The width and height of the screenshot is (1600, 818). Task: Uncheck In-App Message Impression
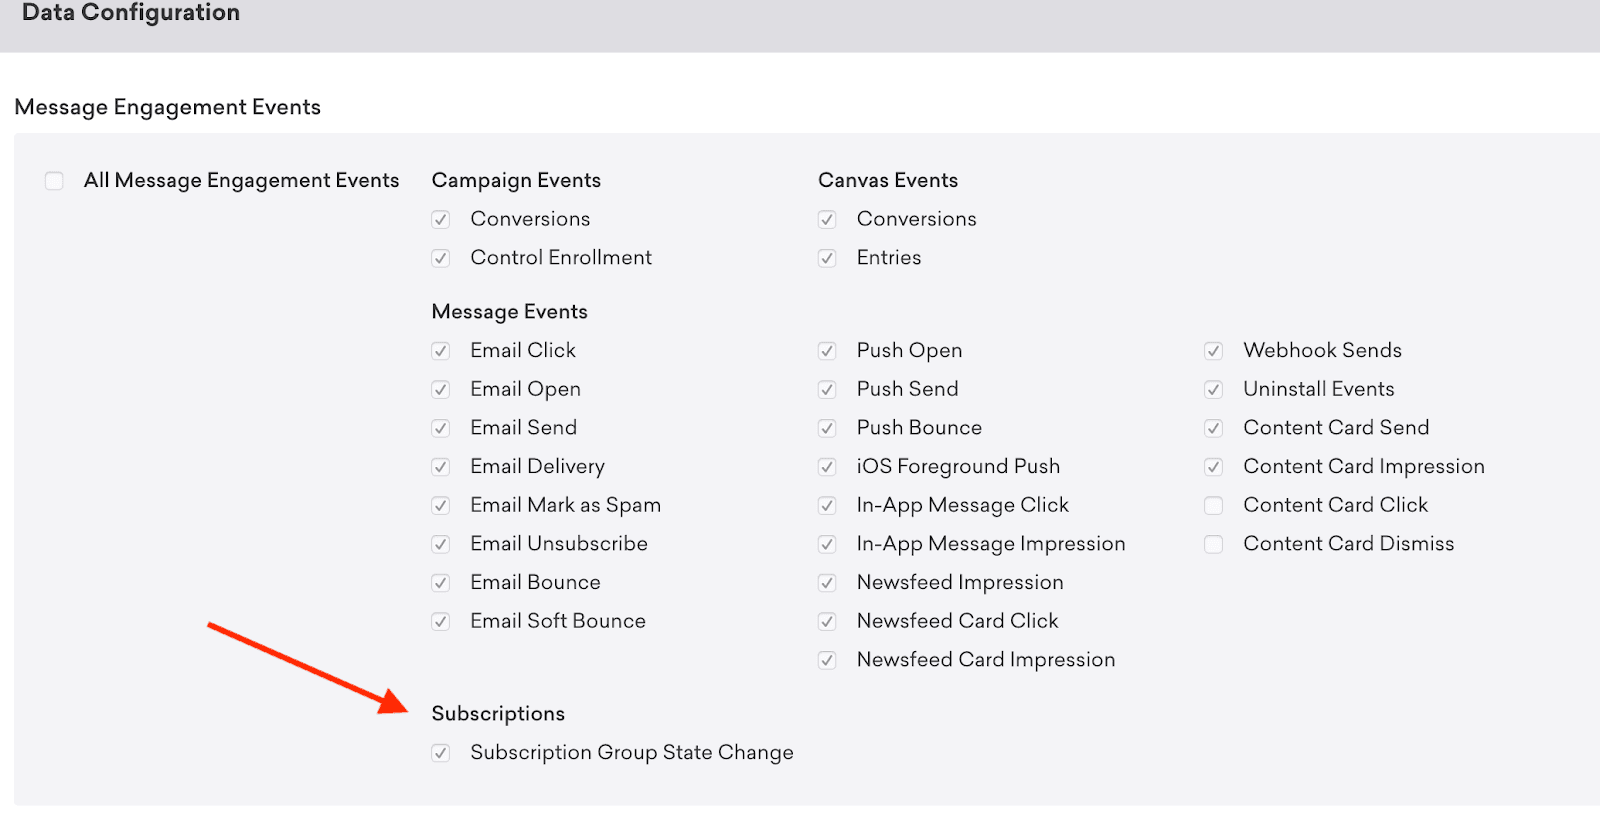pos(827,544)
